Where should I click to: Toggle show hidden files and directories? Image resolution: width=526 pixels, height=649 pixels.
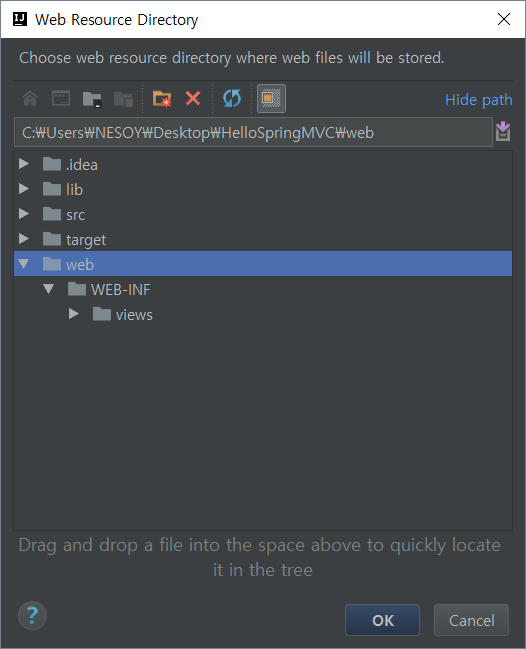pyautogui.click(x=271, y=99)
